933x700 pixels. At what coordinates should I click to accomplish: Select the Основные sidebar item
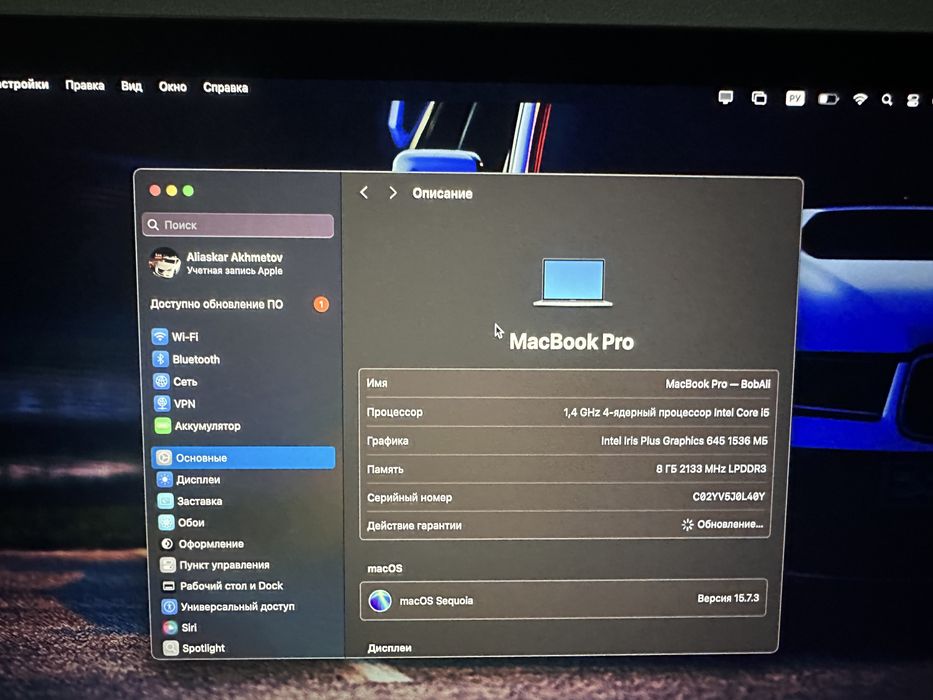tap(243, 458)
